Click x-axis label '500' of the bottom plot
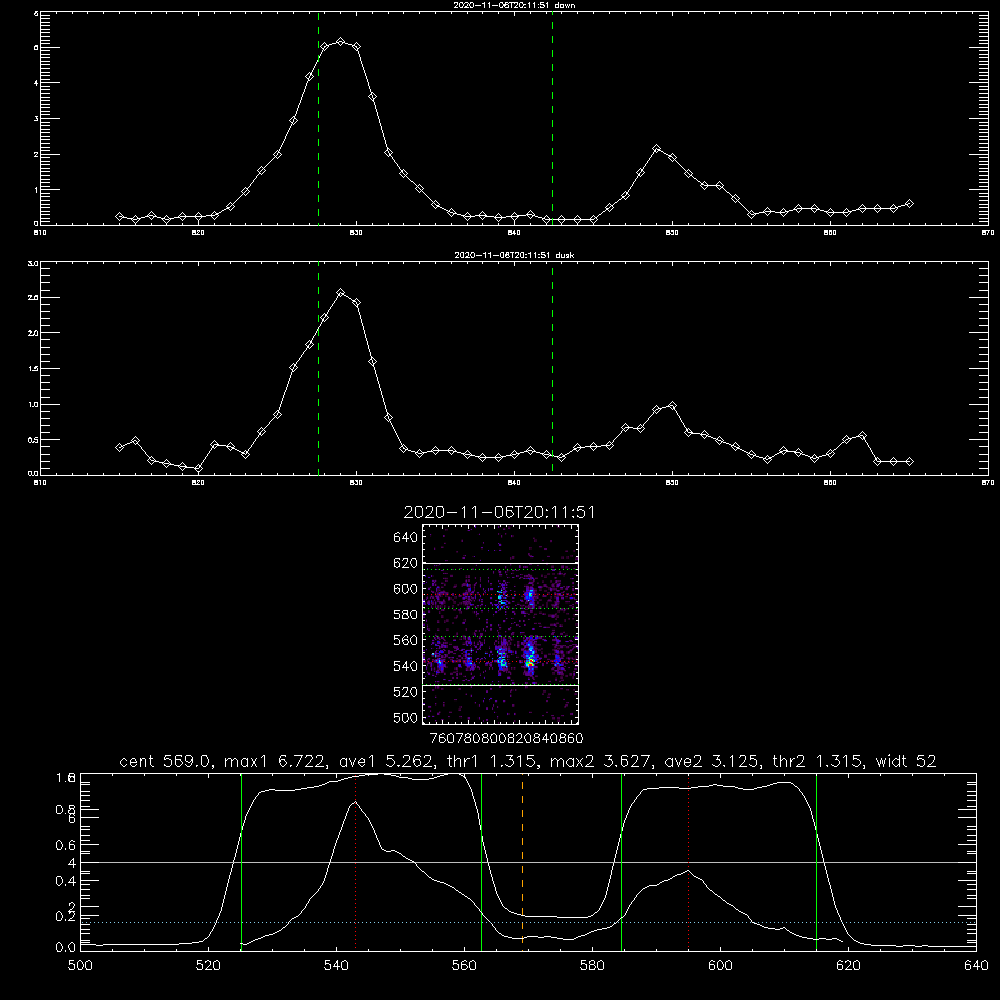This screenshot has width=1000, height=1000. (80, 966)
